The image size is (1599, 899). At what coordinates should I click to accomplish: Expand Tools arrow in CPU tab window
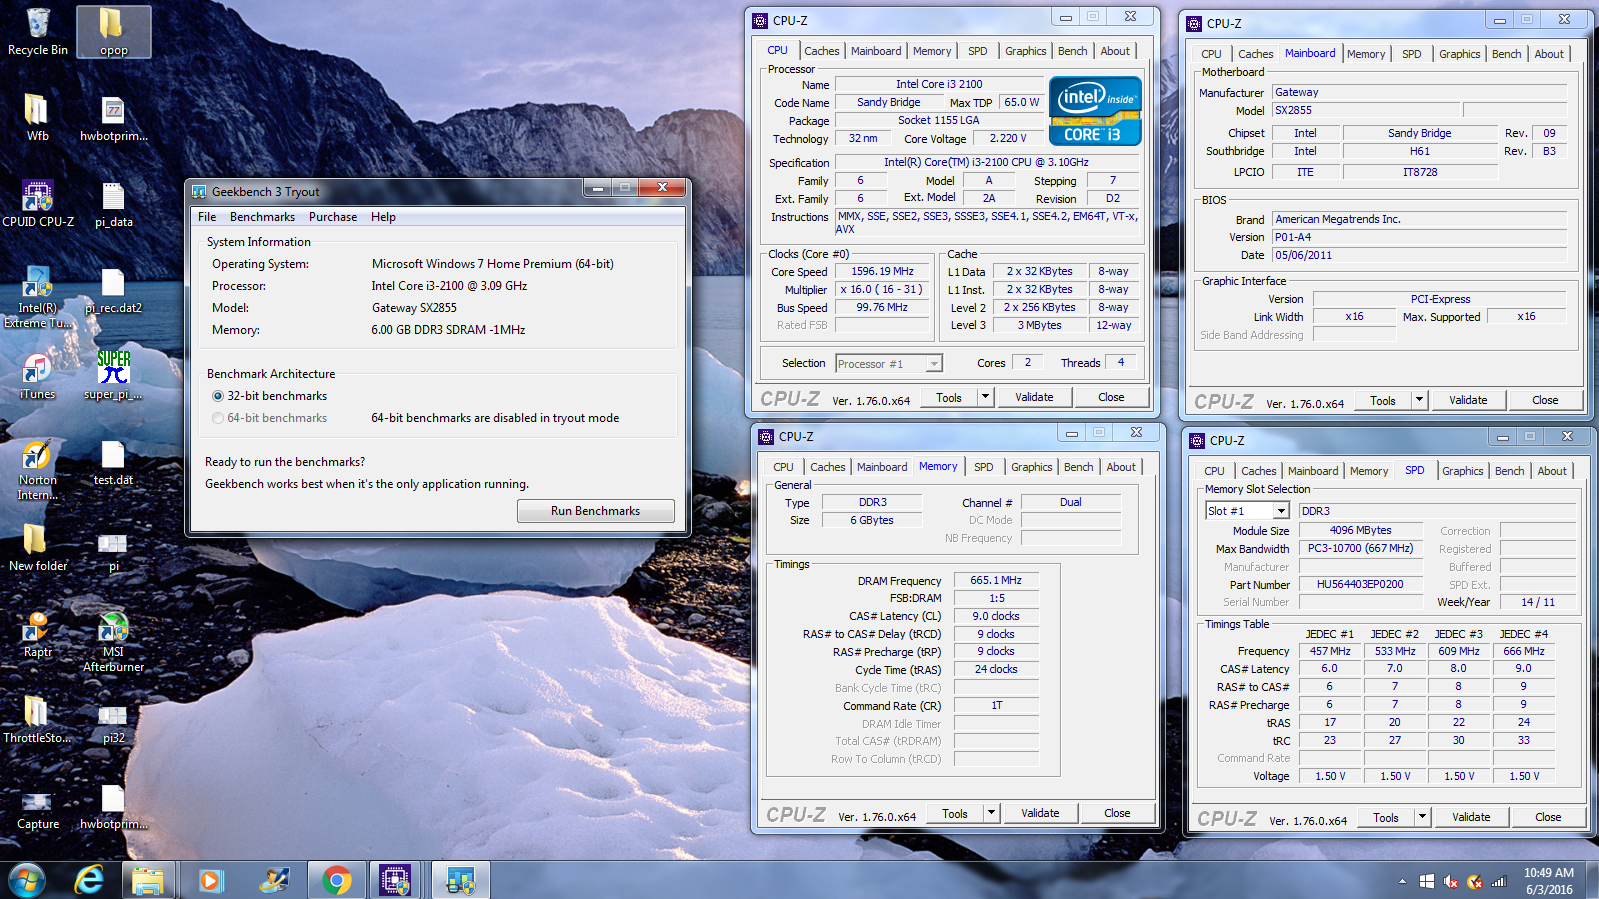pyautogui.click(x=985, y=397)
